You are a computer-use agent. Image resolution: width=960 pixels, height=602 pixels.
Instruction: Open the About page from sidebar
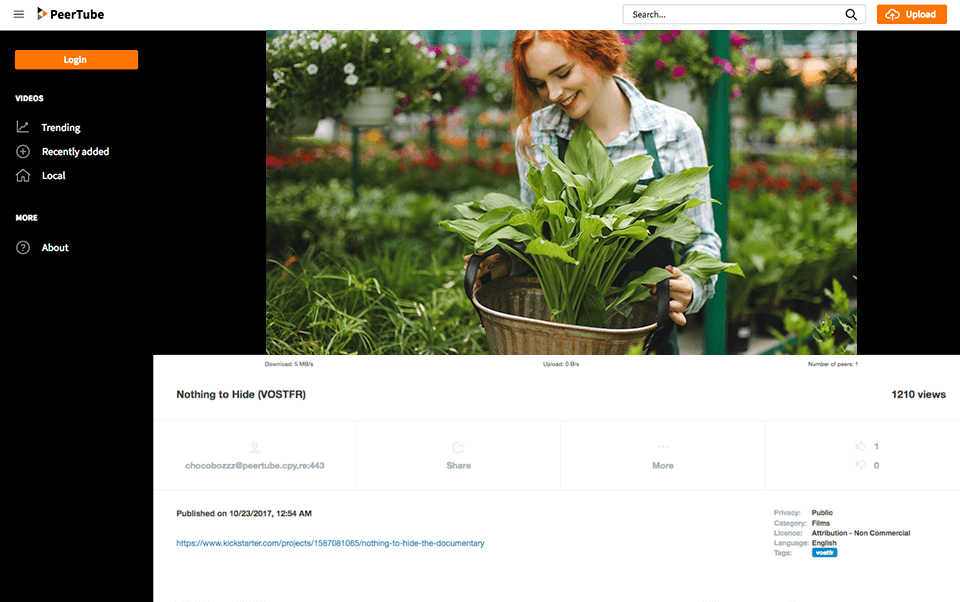[55, 247]
